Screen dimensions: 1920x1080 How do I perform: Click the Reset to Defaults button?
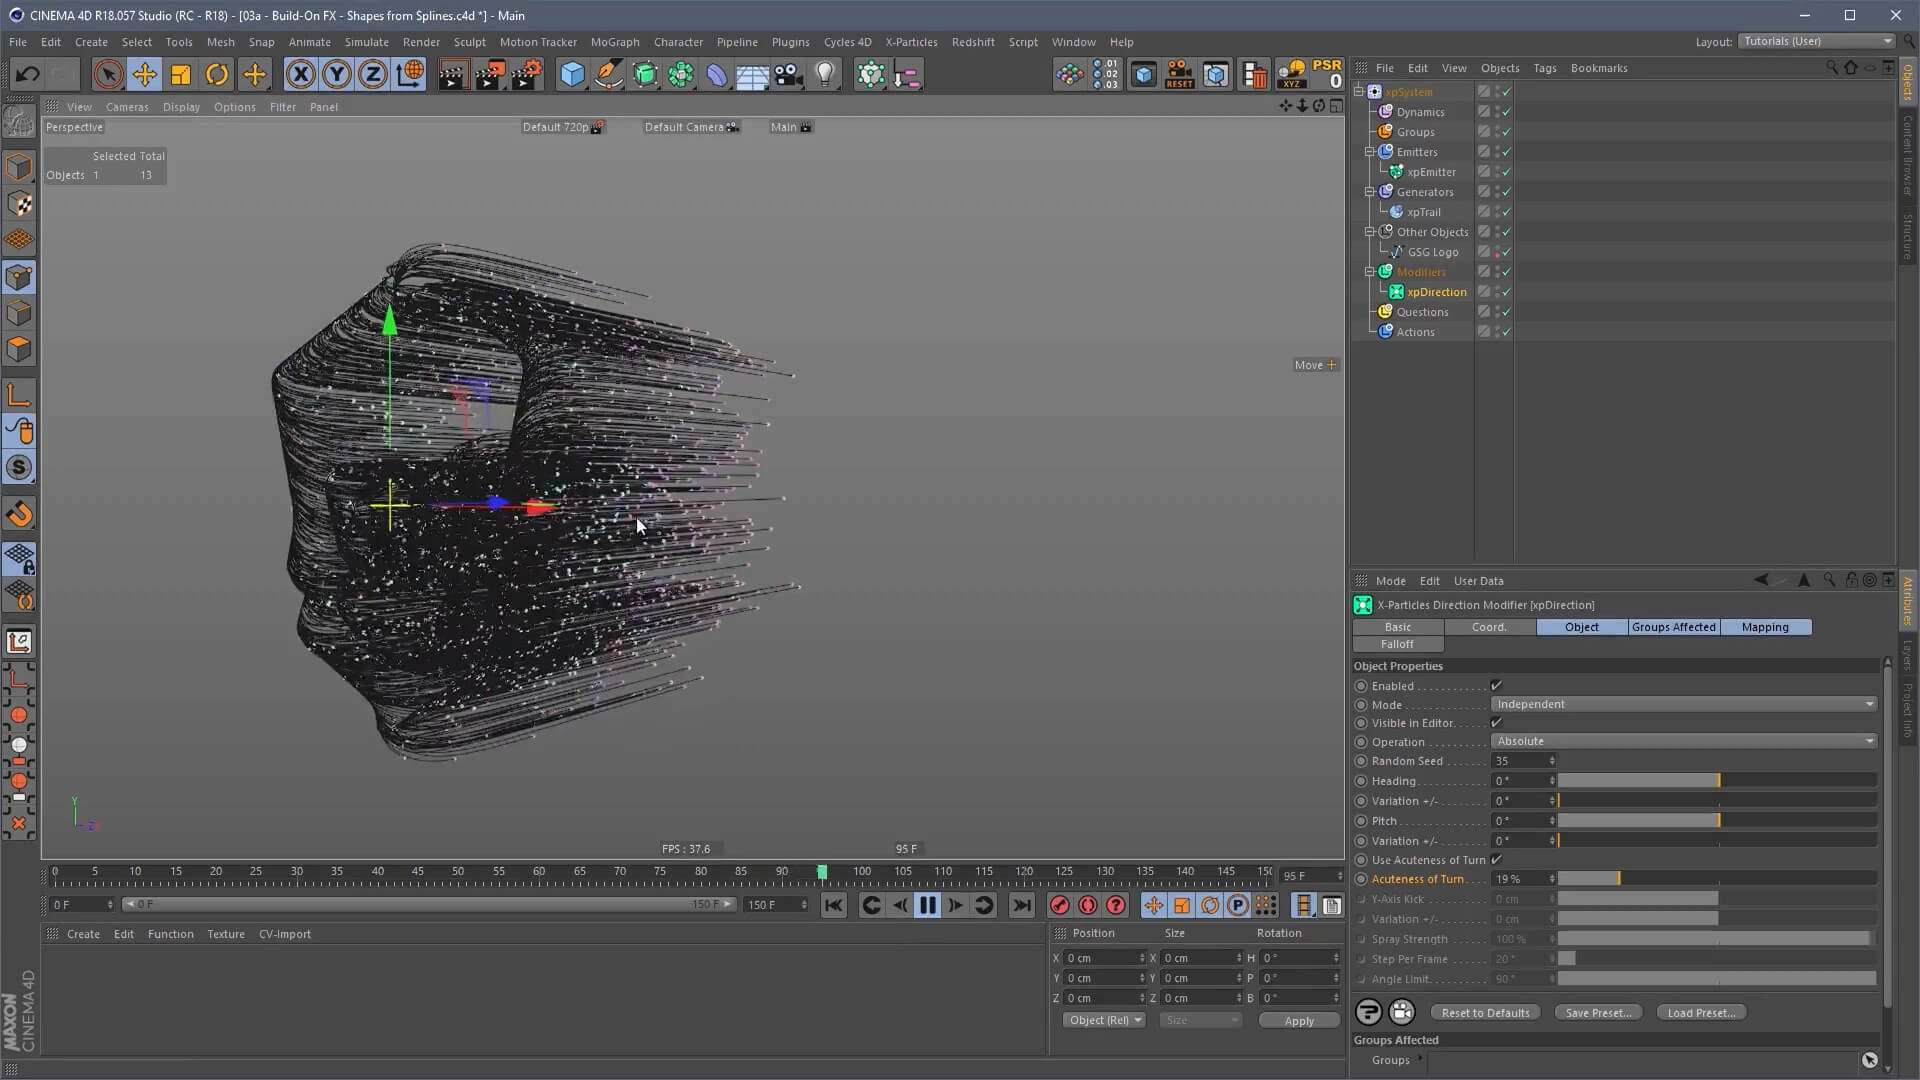point(1485,1013)
